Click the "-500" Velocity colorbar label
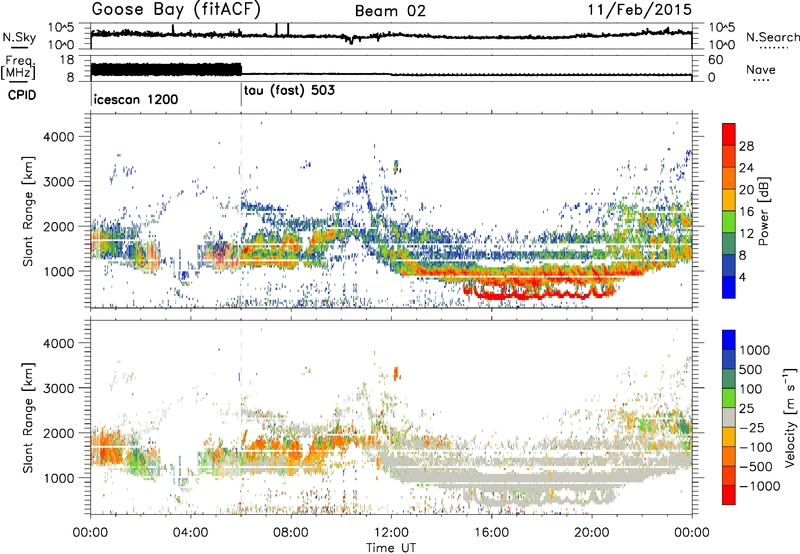Viewport: 800px width, 554px height. point(756,466)
